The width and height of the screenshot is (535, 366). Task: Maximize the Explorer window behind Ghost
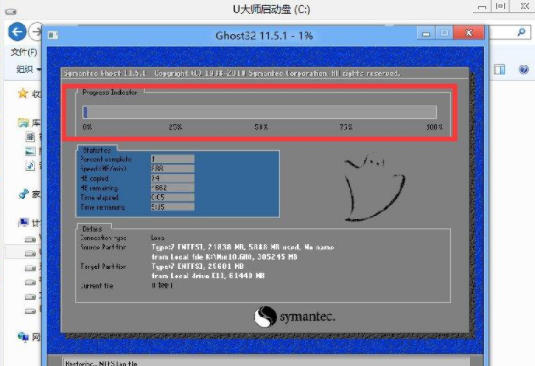[501, 6]
